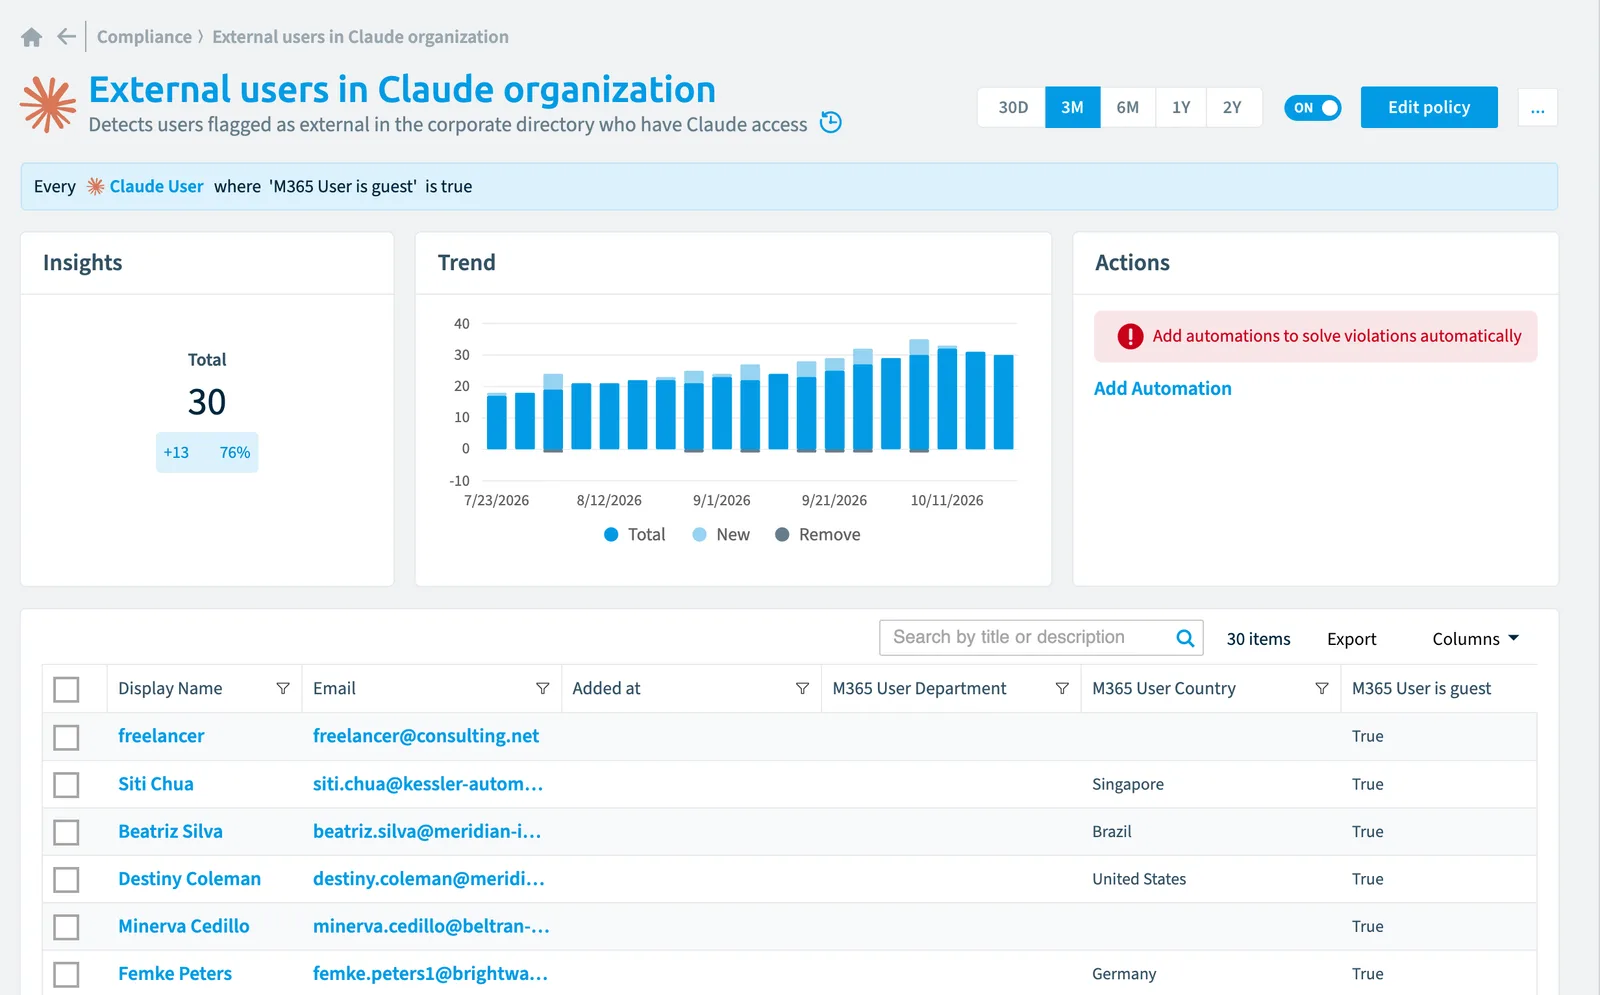This screenshot has height=995, width=1600.
Task: Filter the Added at column
Action: (x=802, y=688)
